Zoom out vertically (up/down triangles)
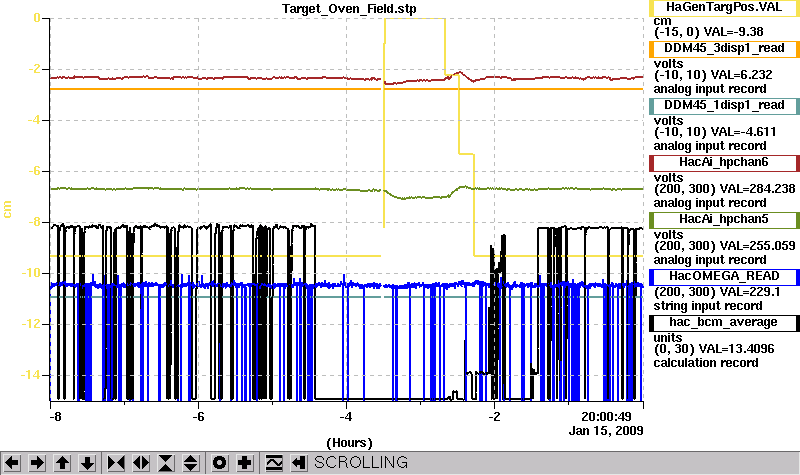Viewport: 800px width, 475px height. pyautogui.click(x=191, y=463)
